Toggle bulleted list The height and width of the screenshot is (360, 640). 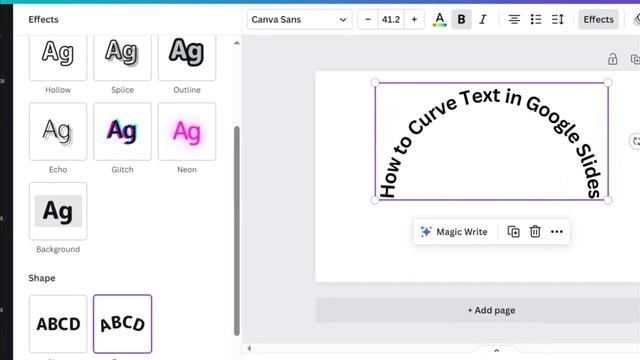[x=536, y=20]
